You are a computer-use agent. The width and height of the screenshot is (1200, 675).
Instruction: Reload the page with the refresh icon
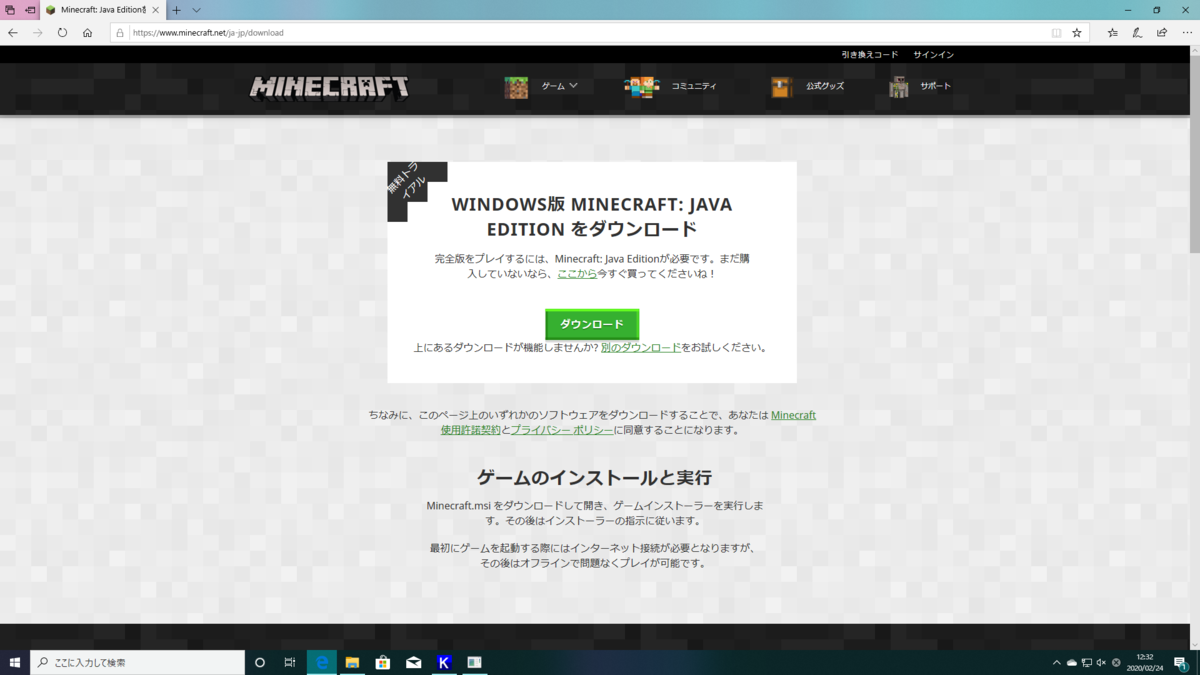62,32
